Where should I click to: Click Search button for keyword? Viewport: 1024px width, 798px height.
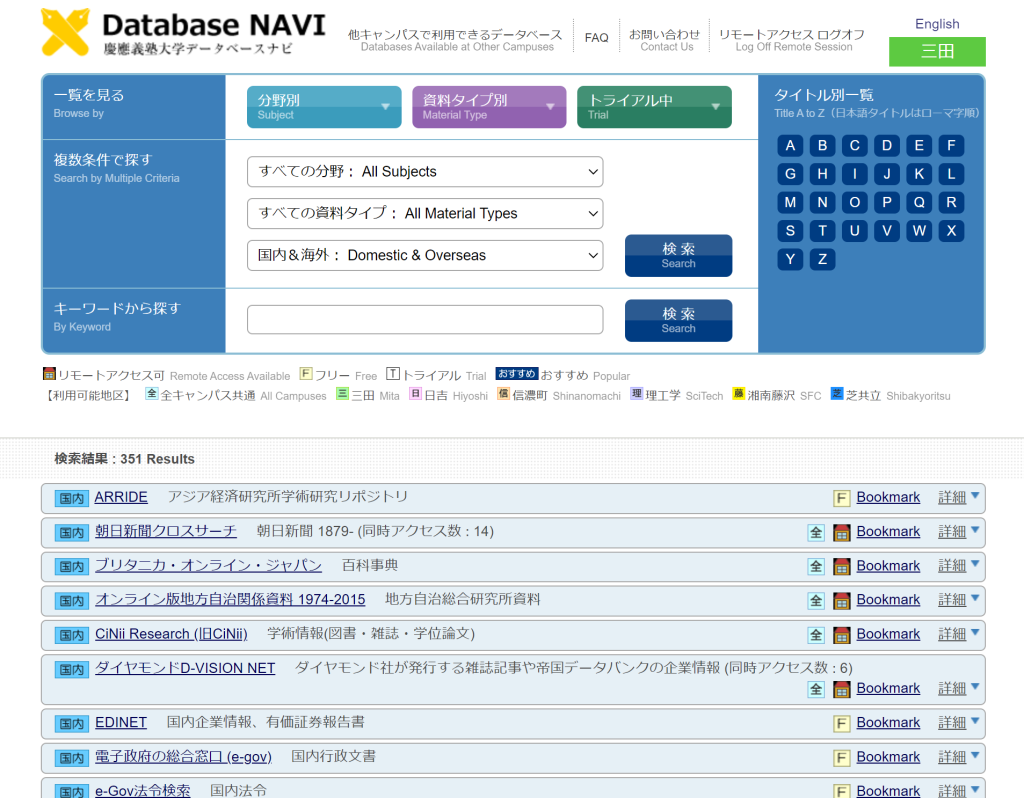pyautogui.click(x=679, y=321)
